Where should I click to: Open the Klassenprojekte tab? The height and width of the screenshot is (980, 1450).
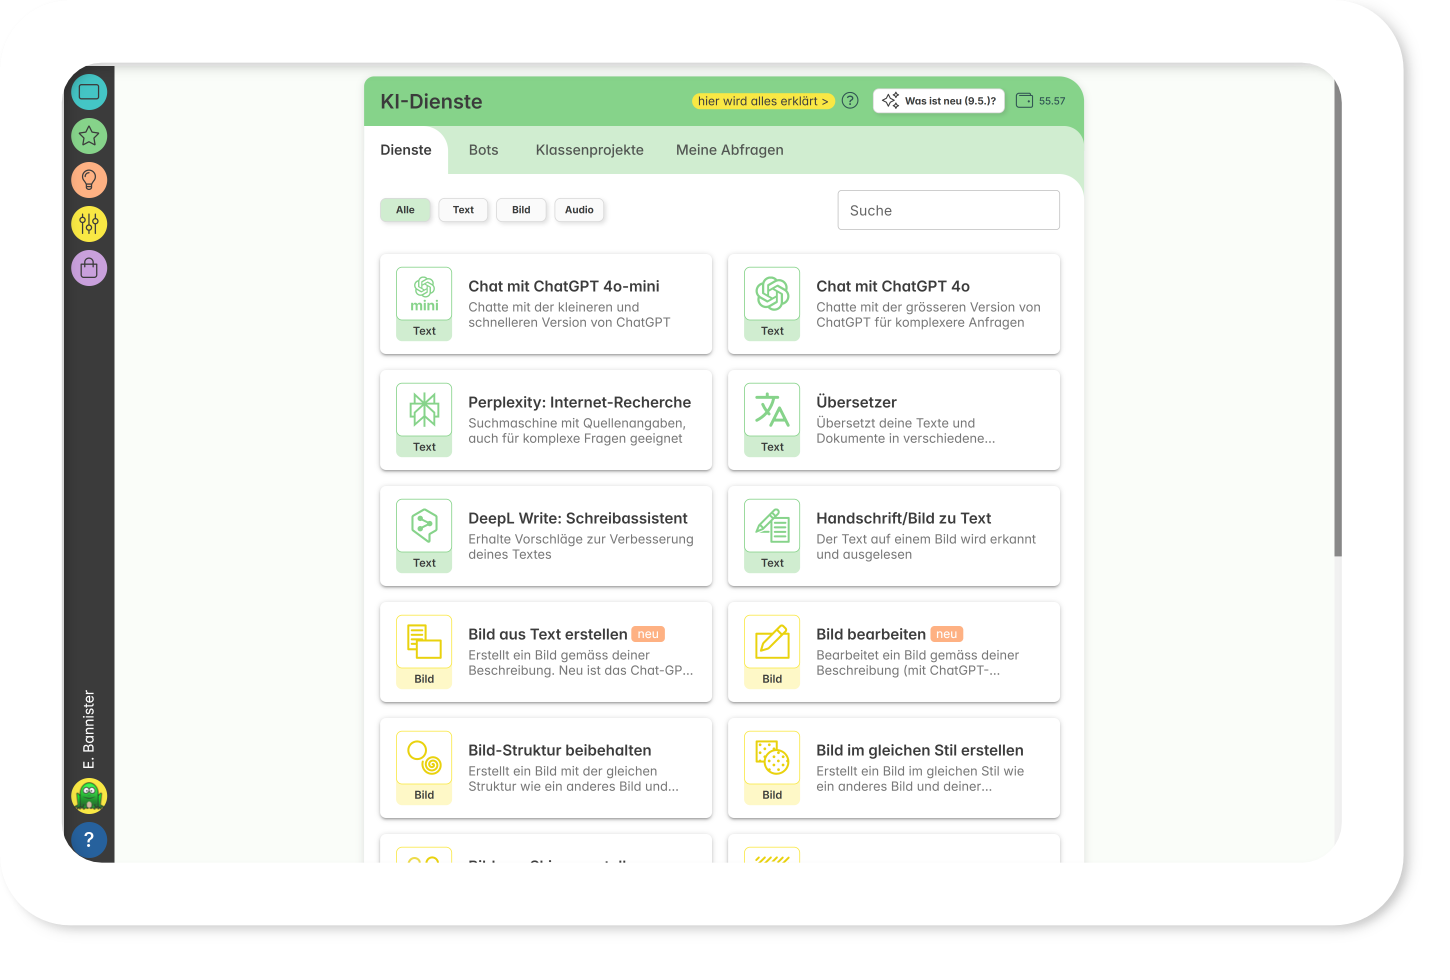coord(589,150)
